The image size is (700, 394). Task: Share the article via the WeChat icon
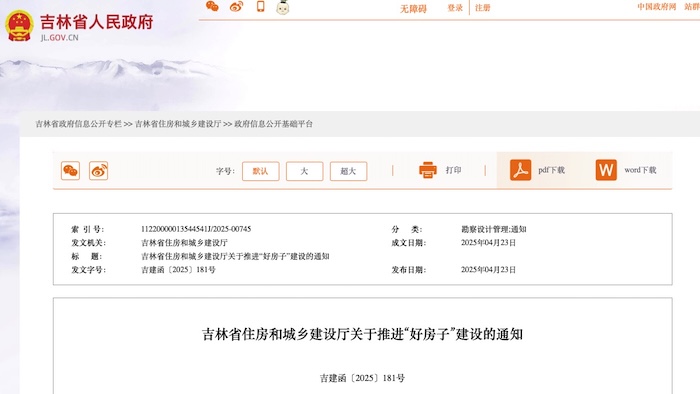(x=71, y=170)
